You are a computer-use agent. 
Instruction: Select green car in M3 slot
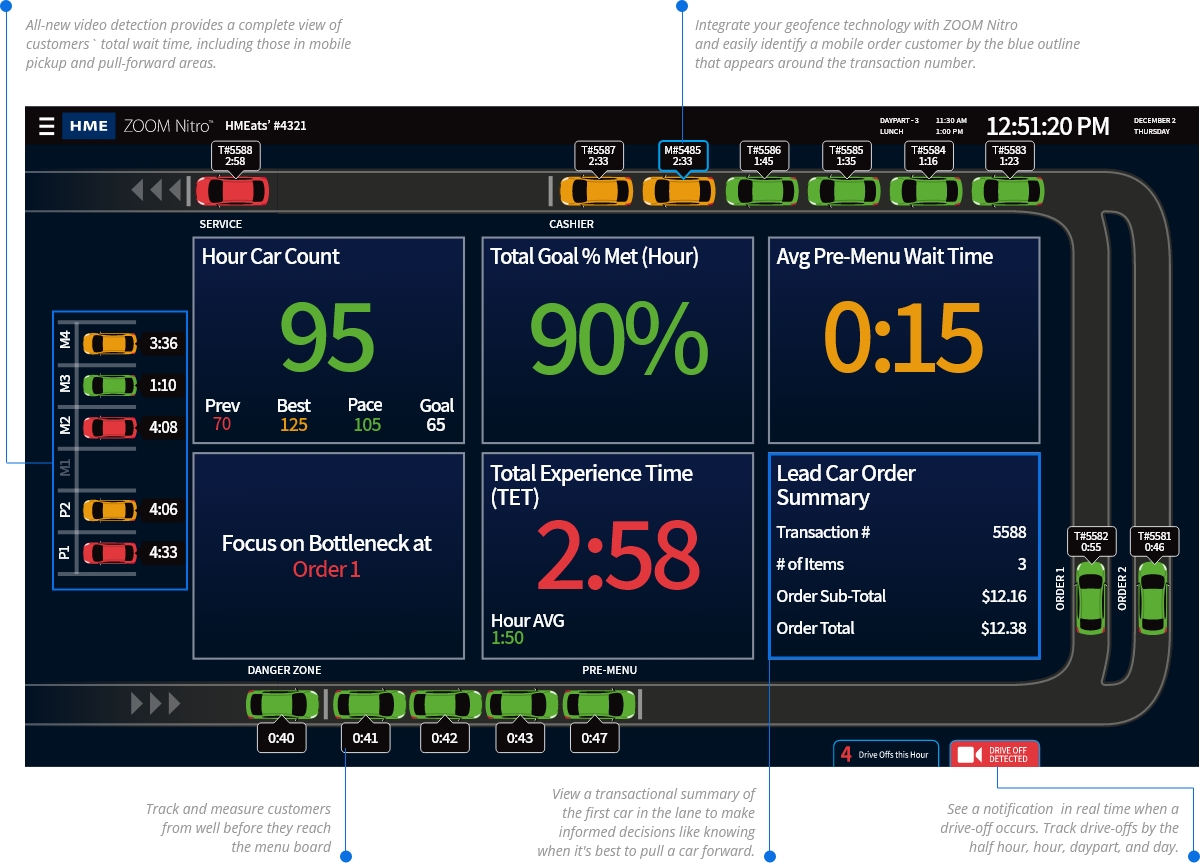[x=110, y=385]
